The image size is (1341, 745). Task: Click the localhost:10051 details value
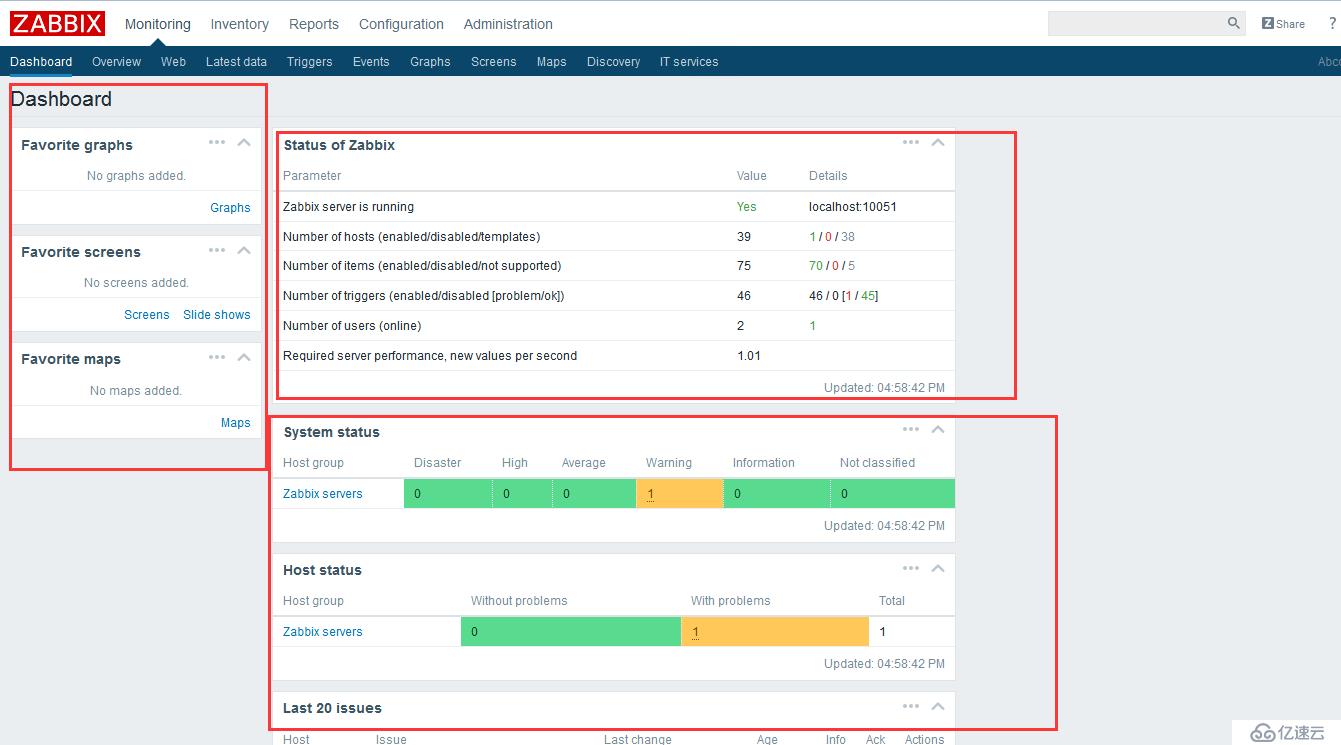coord(853,207)
